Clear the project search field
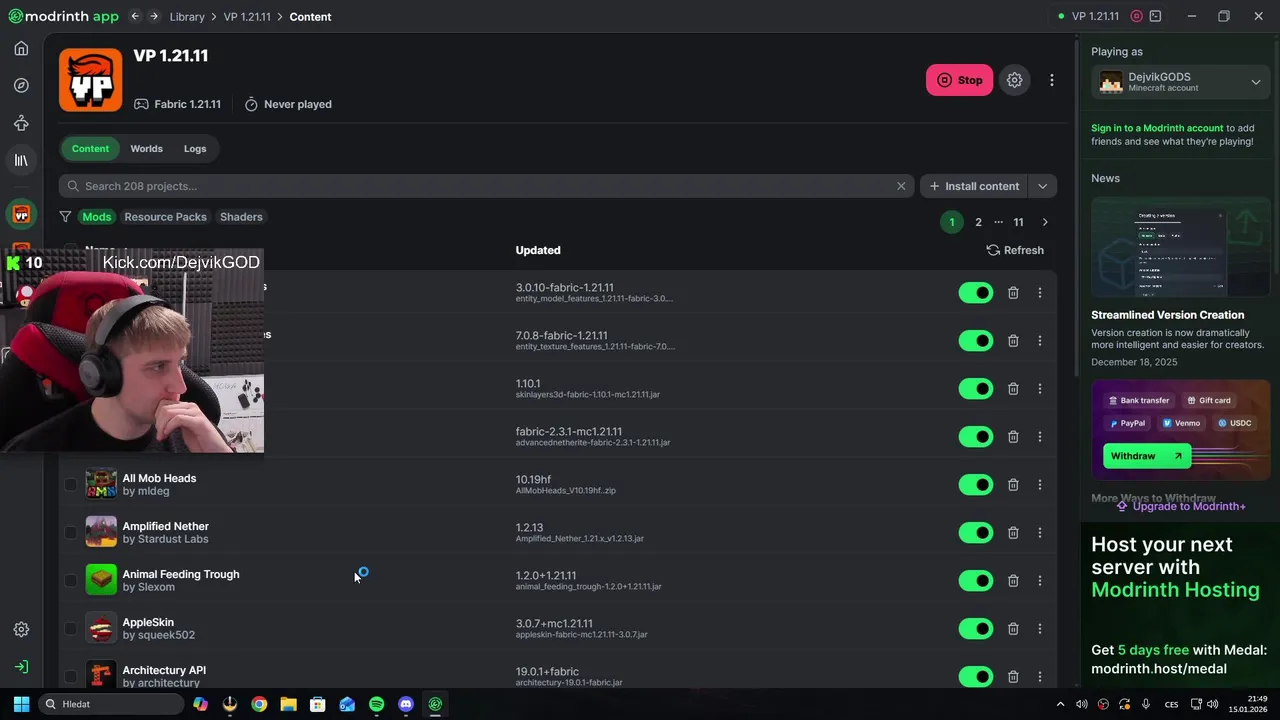 [x=901, y=186]
